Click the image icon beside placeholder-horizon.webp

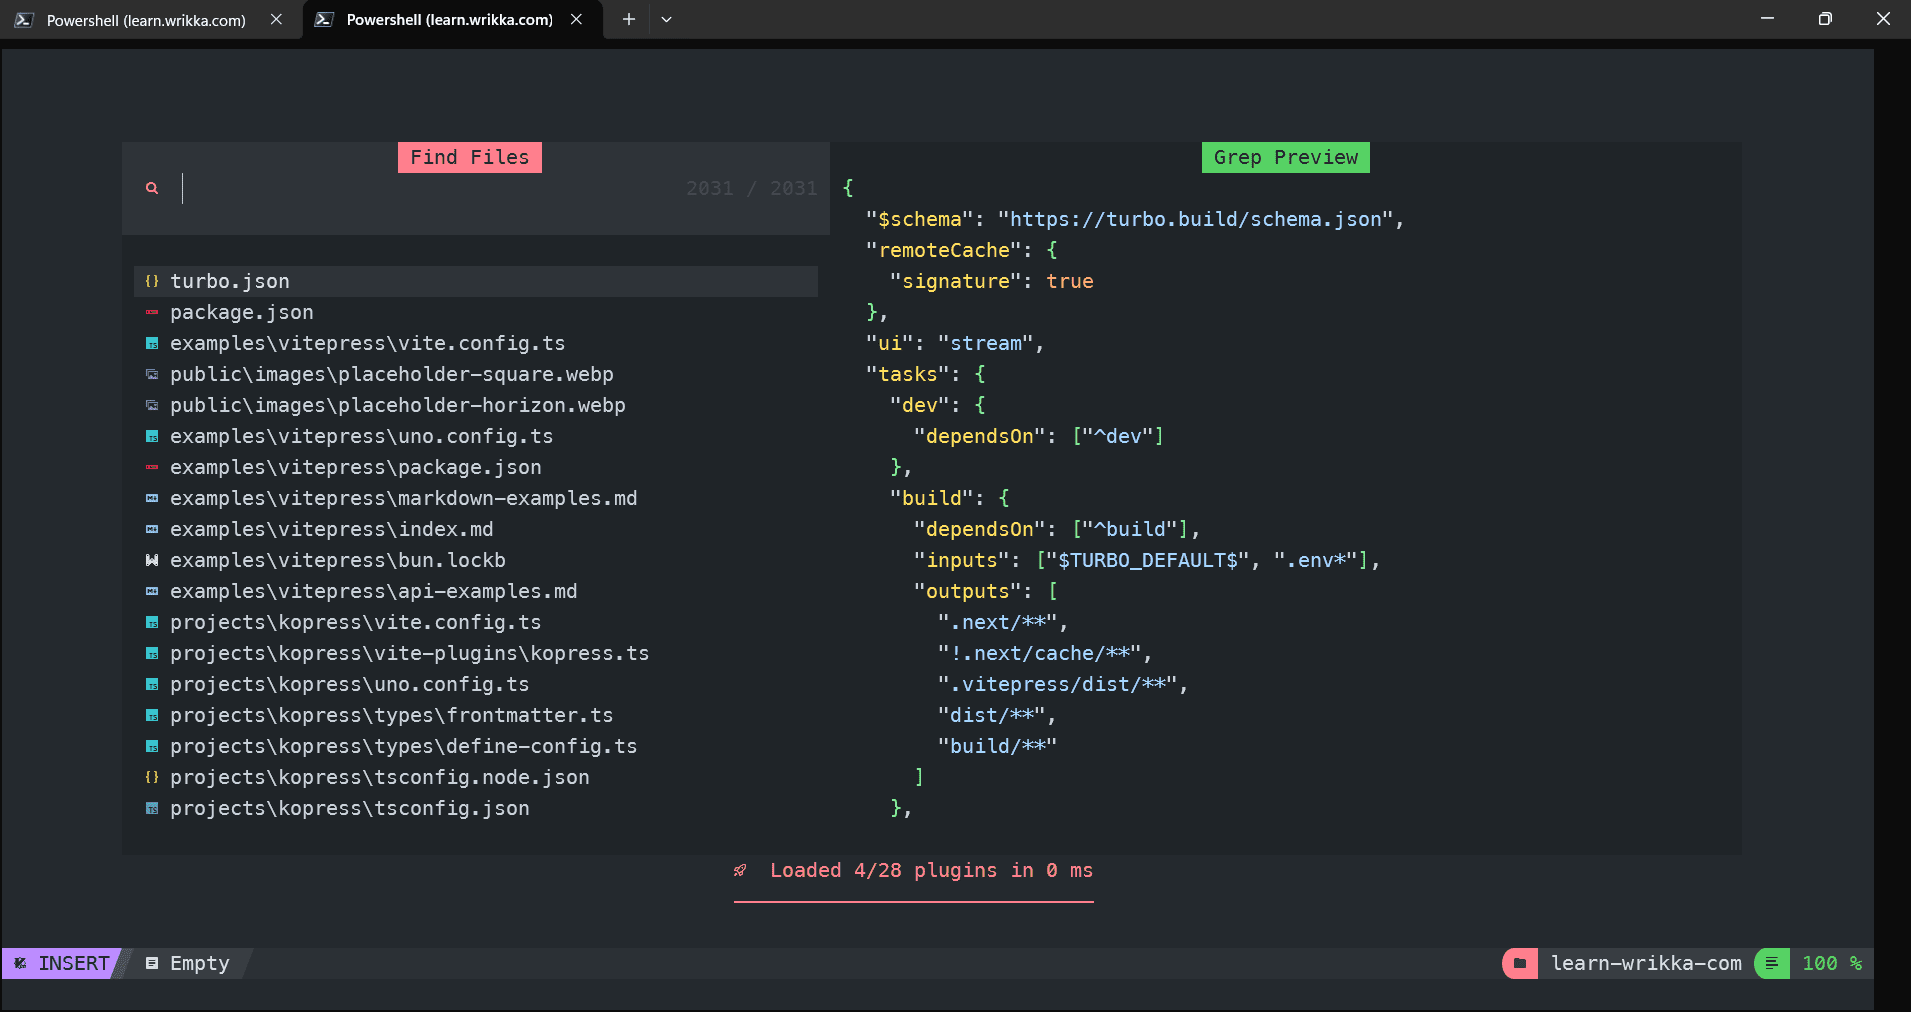tap(152, 405)
